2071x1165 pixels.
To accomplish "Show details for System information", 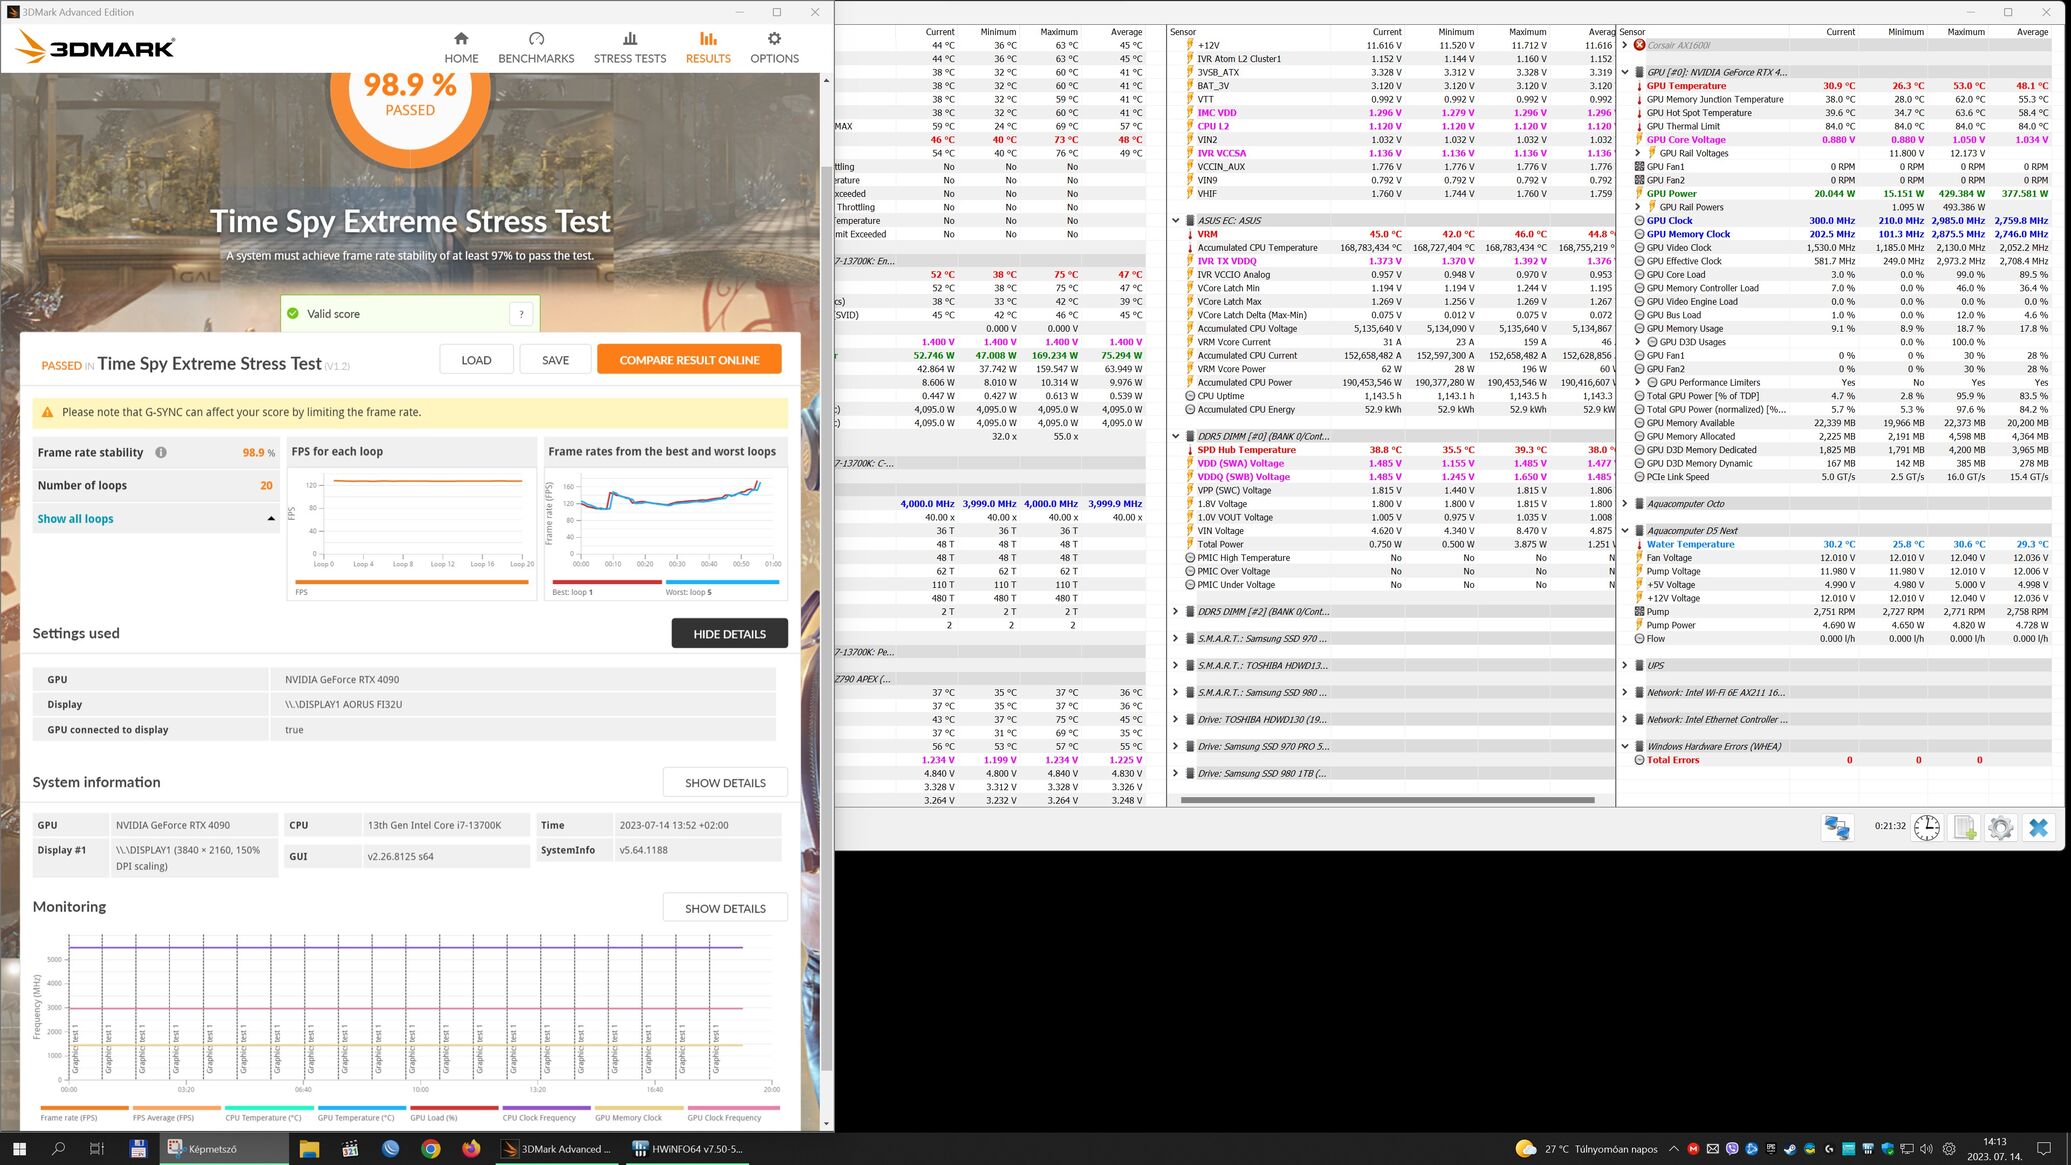I will [x=725, y=783].
